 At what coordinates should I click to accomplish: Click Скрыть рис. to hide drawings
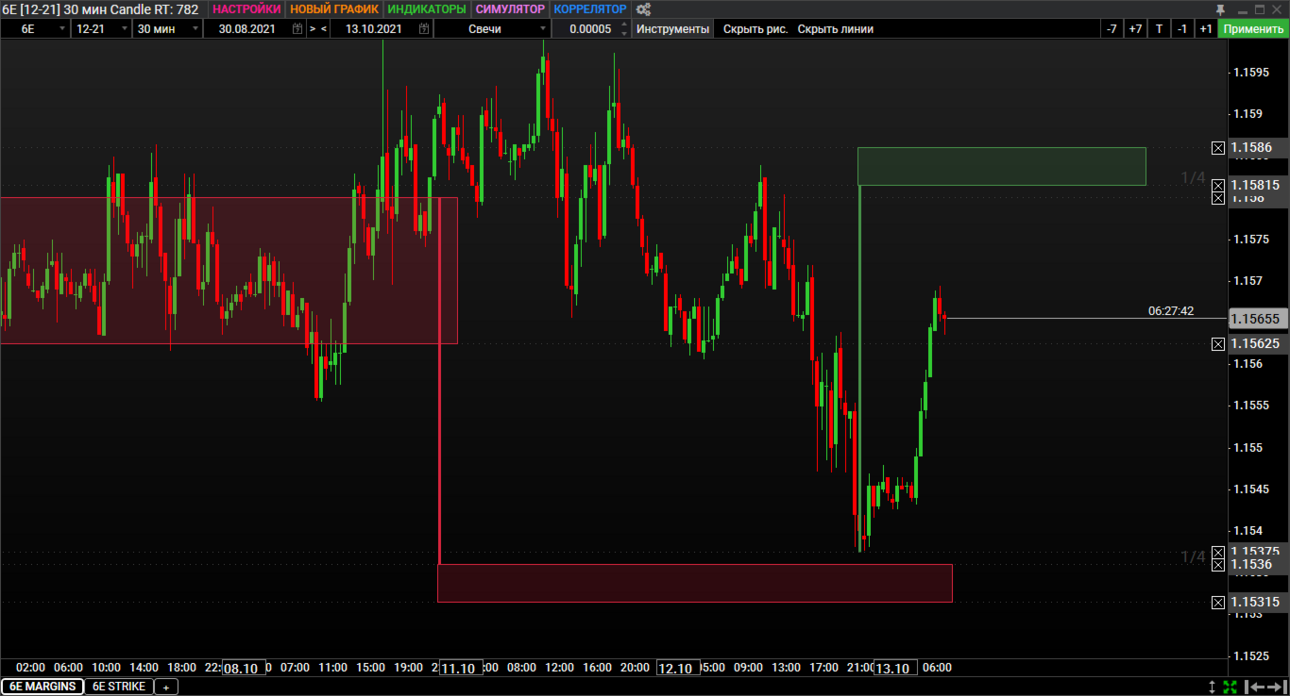point(755,29)
